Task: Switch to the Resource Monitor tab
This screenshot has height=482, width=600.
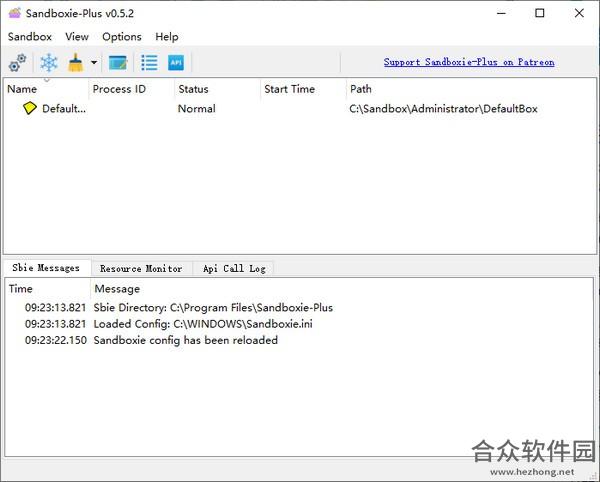Action: 141,269
